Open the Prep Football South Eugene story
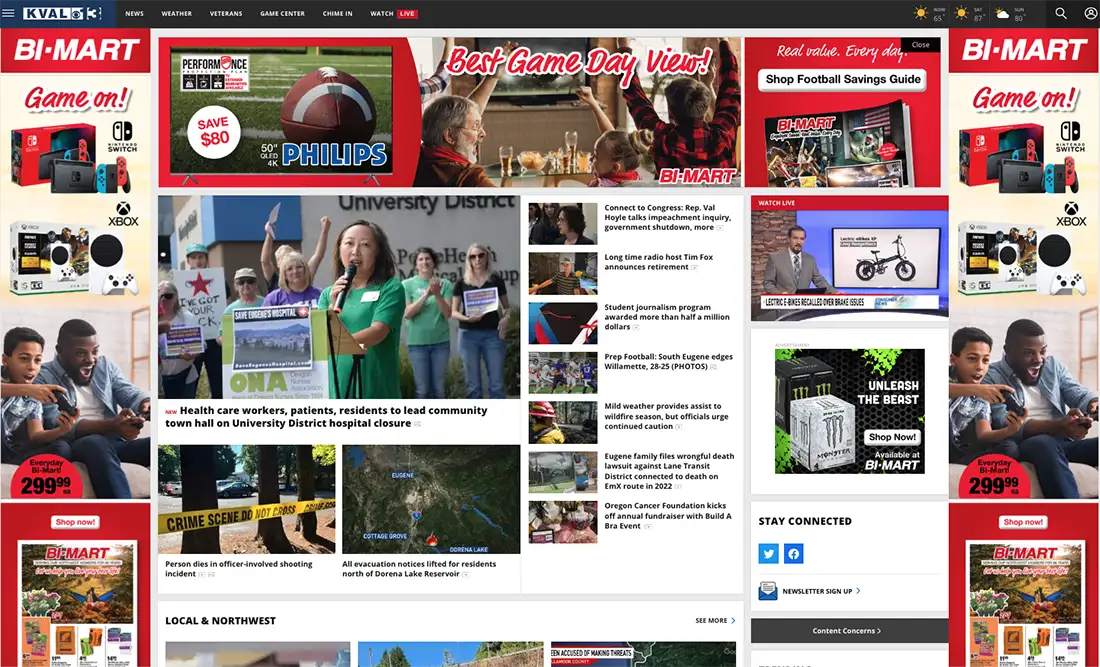 (x=668, y=361)
